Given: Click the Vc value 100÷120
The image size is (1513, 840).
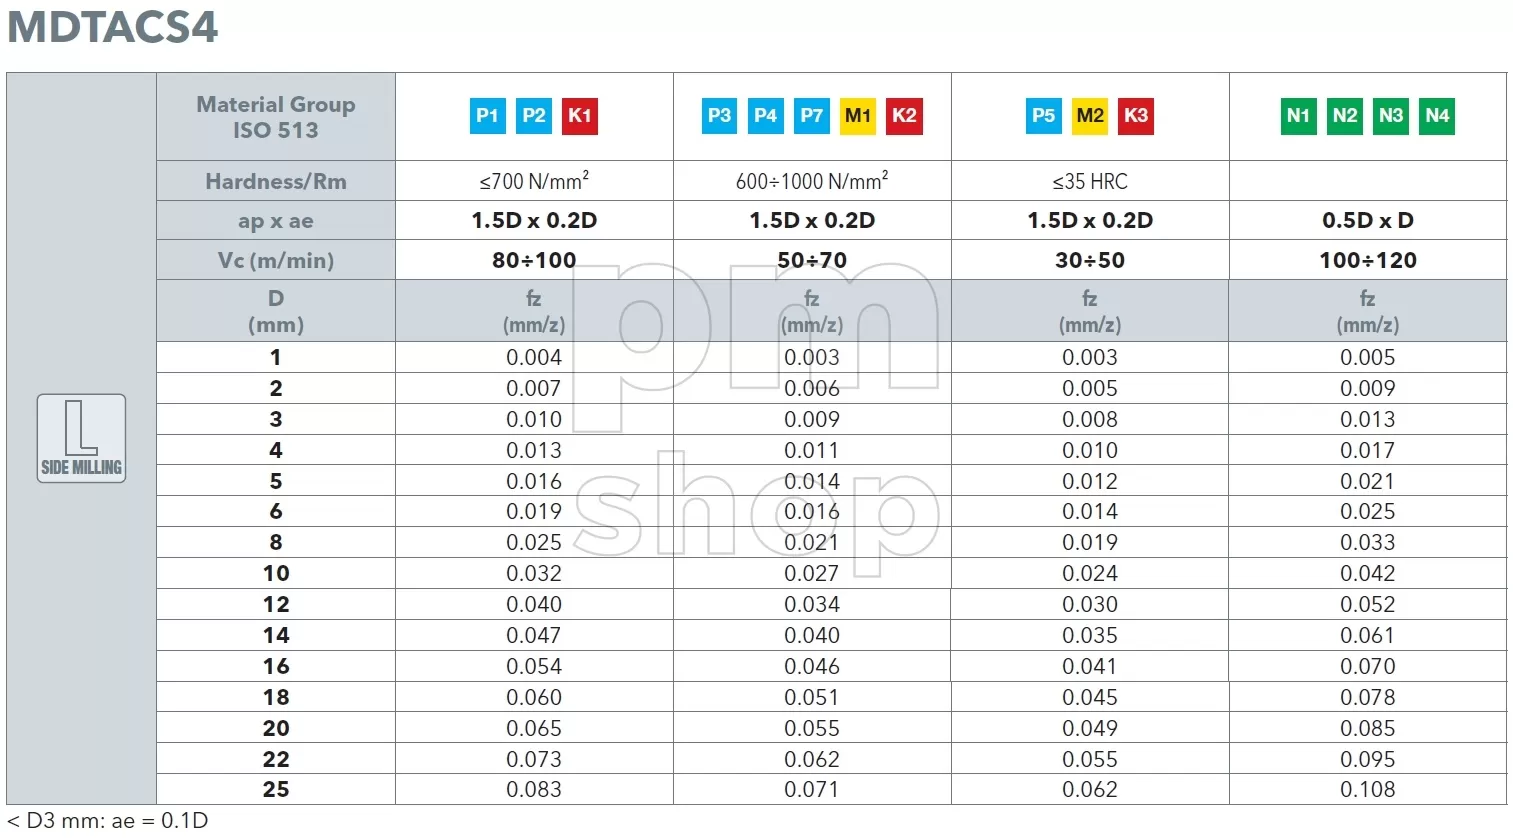Looking at the screenshot, I should click(1368, 260).
